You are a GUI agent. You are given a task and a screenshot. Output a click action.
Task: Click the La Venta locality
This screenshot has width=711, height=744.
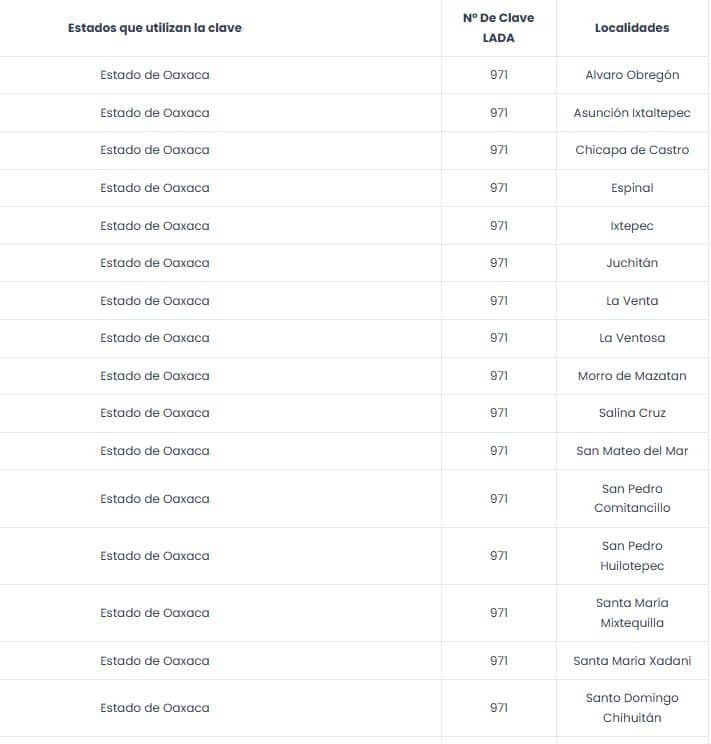(632, 301)
